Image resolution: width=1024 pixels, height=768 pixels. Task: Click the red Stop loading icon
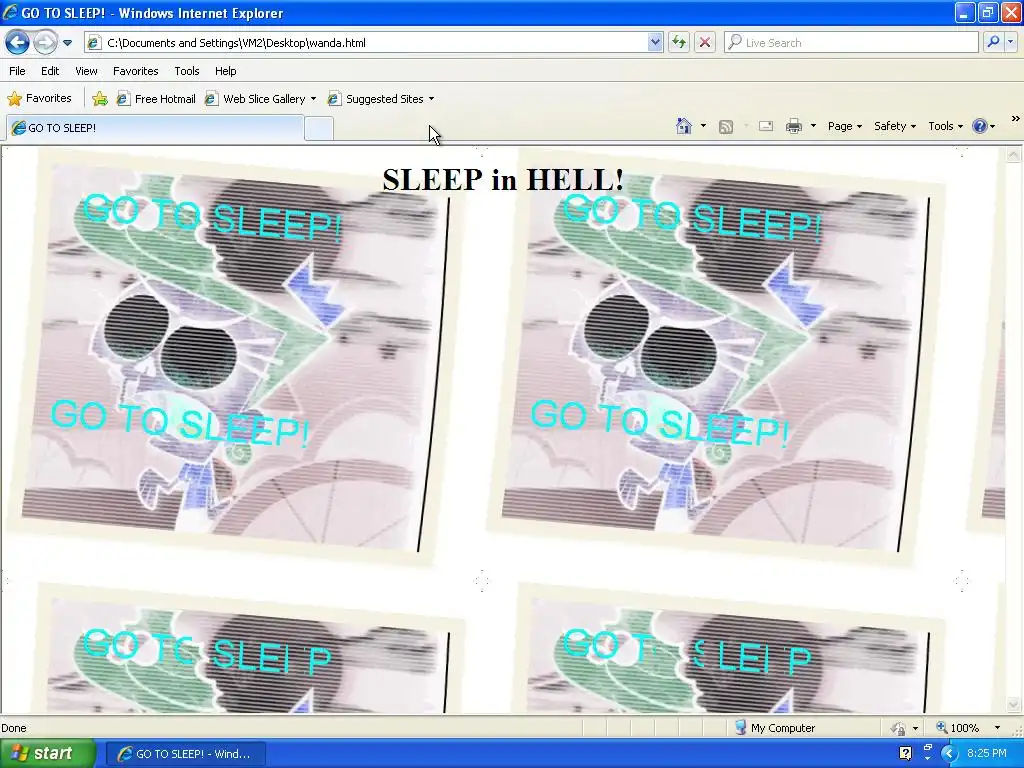click(705, 42)
